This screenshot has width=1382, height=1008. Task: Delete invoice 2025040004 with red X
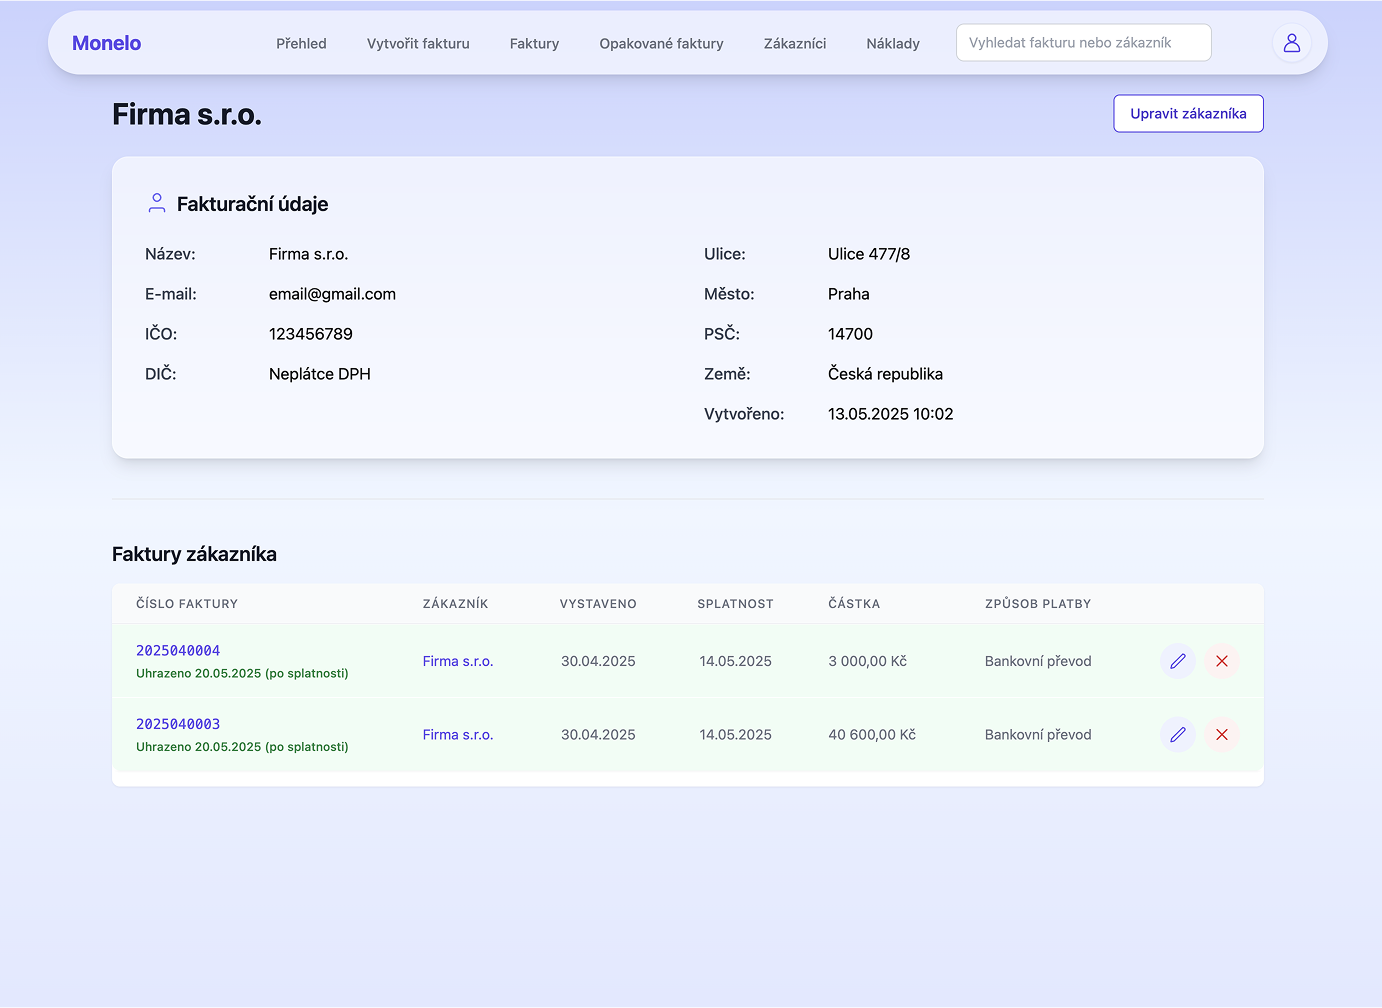click(x=1222, y=661)
